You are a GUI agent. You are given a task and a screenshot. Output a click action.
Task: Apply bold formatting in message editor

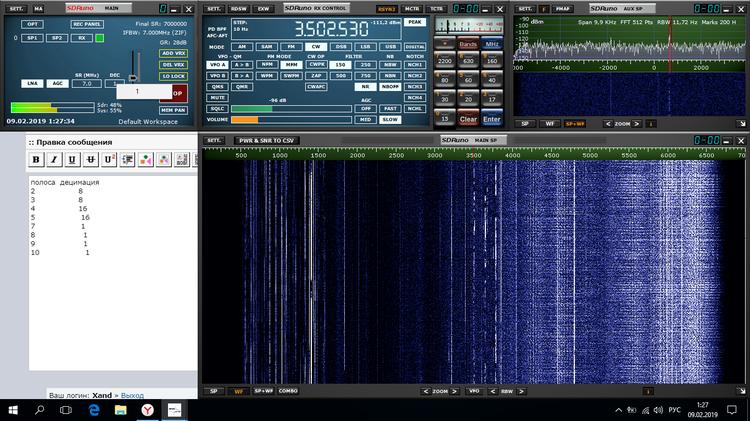[x=36, y=160]
